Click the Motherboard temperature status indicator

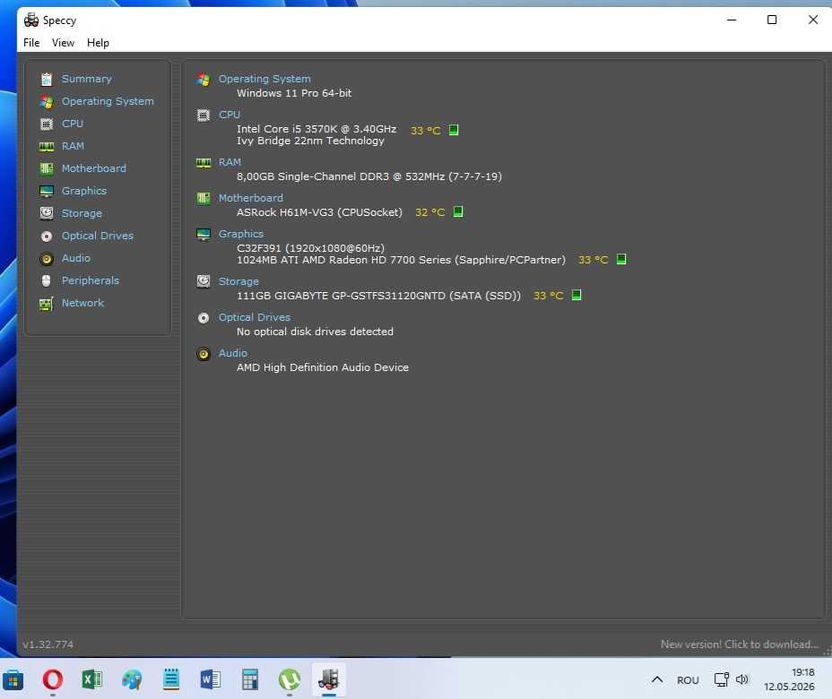tap(458, 212)
